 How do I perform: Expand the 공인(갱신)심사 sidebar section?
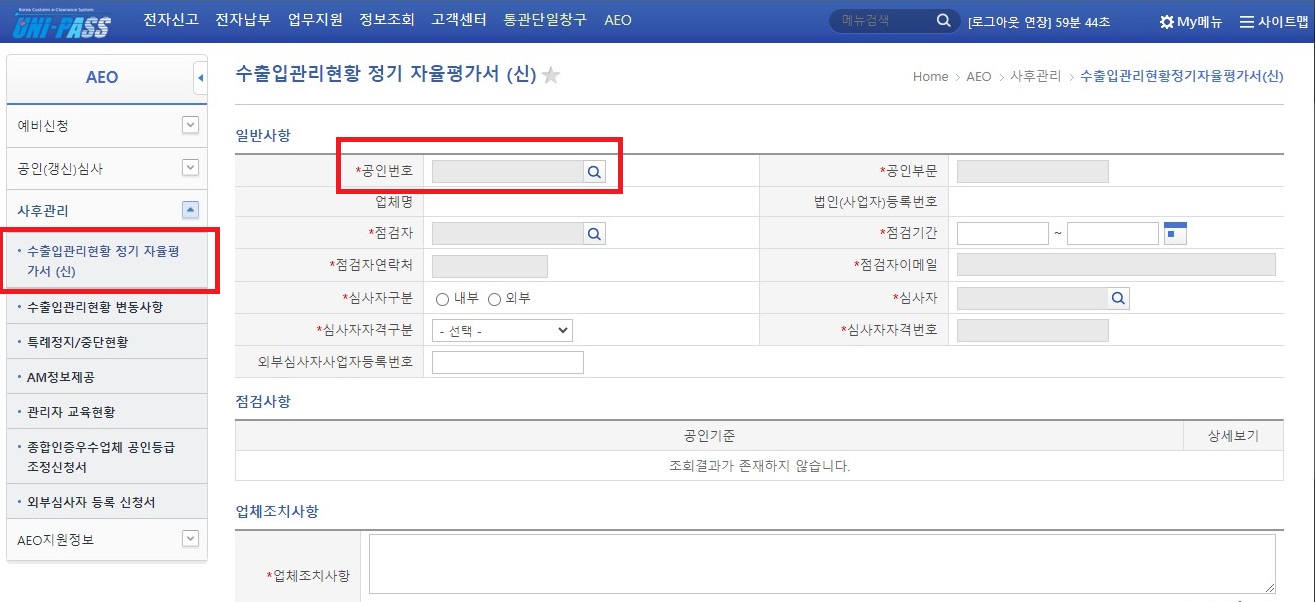point(190,168)
